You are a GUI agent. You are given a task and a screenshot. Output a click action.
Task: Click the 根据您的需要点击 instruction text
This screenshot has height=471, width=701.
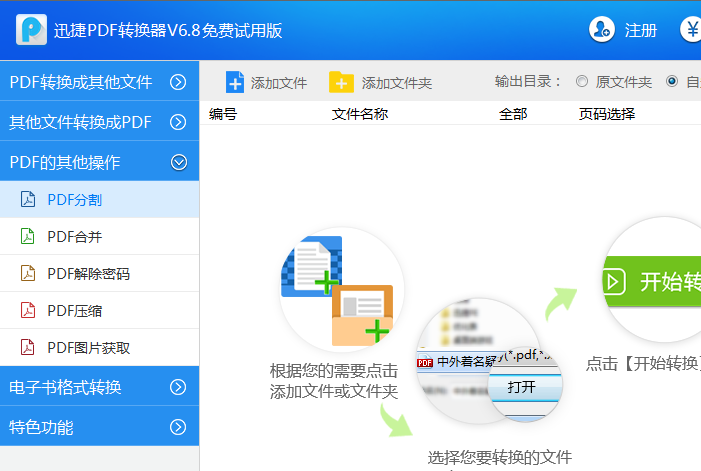(334, 371)
